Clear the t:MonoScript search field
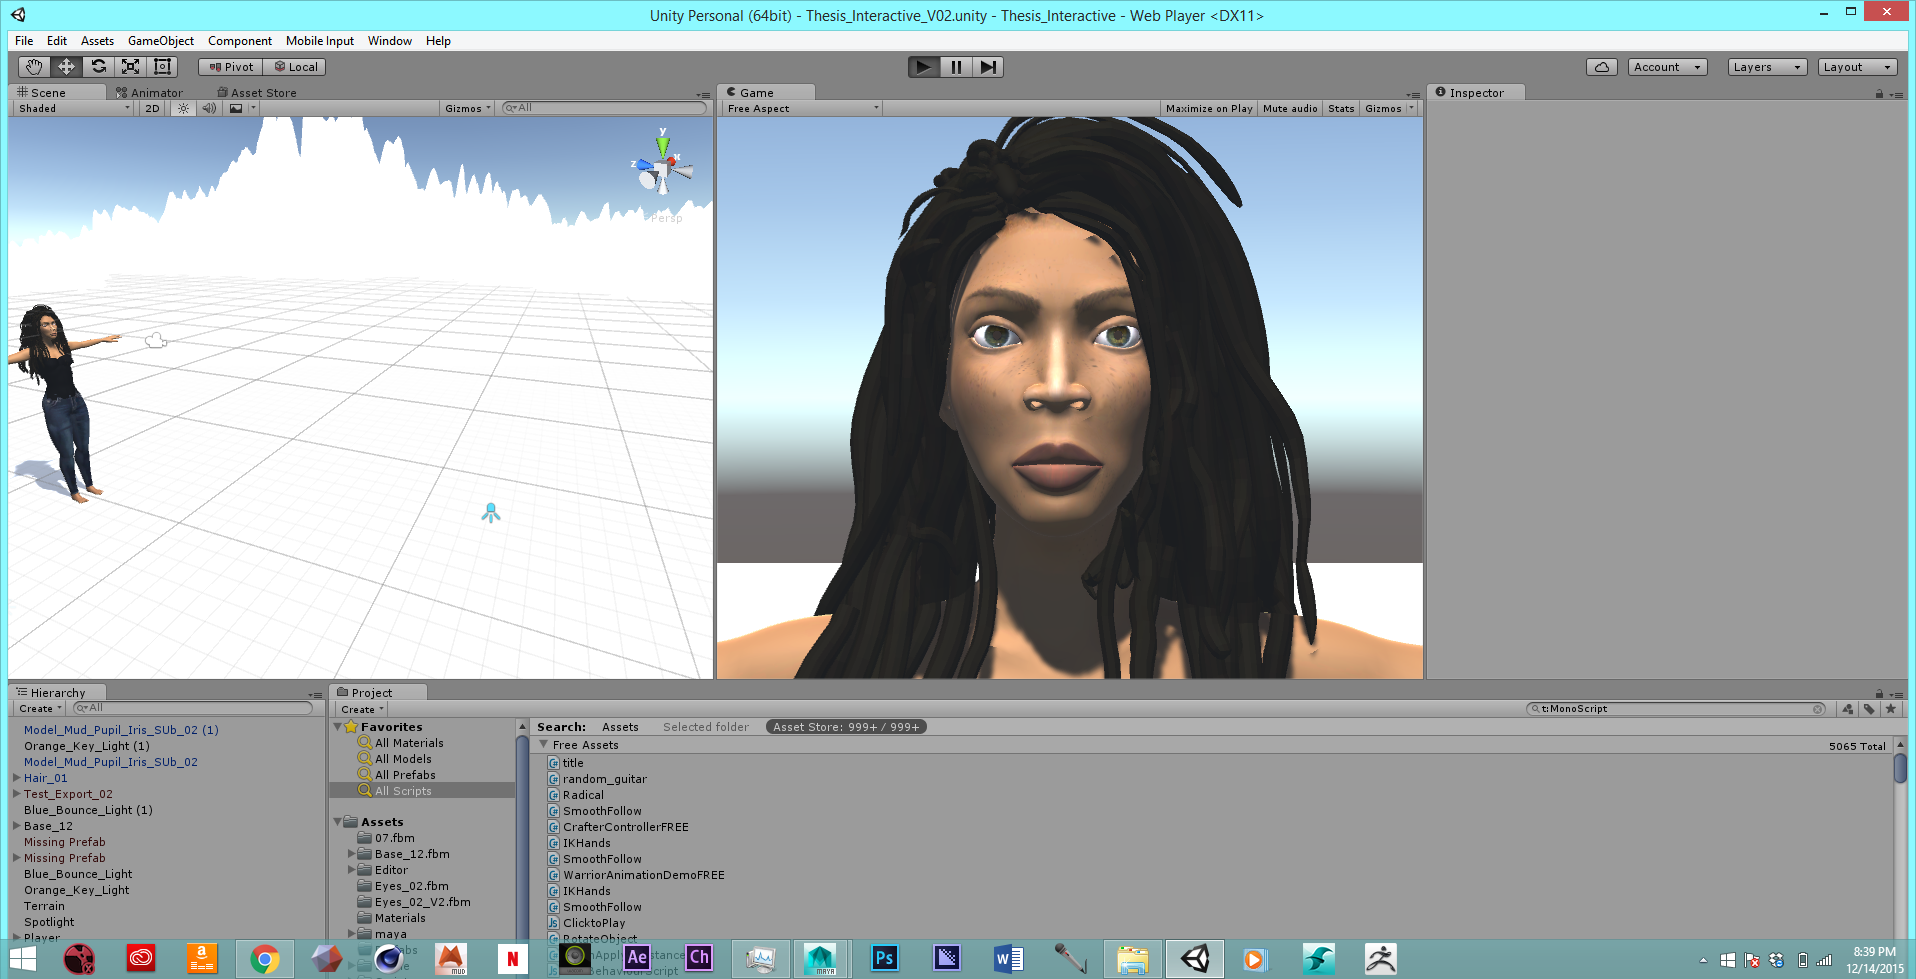 (x=1818, y=709)
